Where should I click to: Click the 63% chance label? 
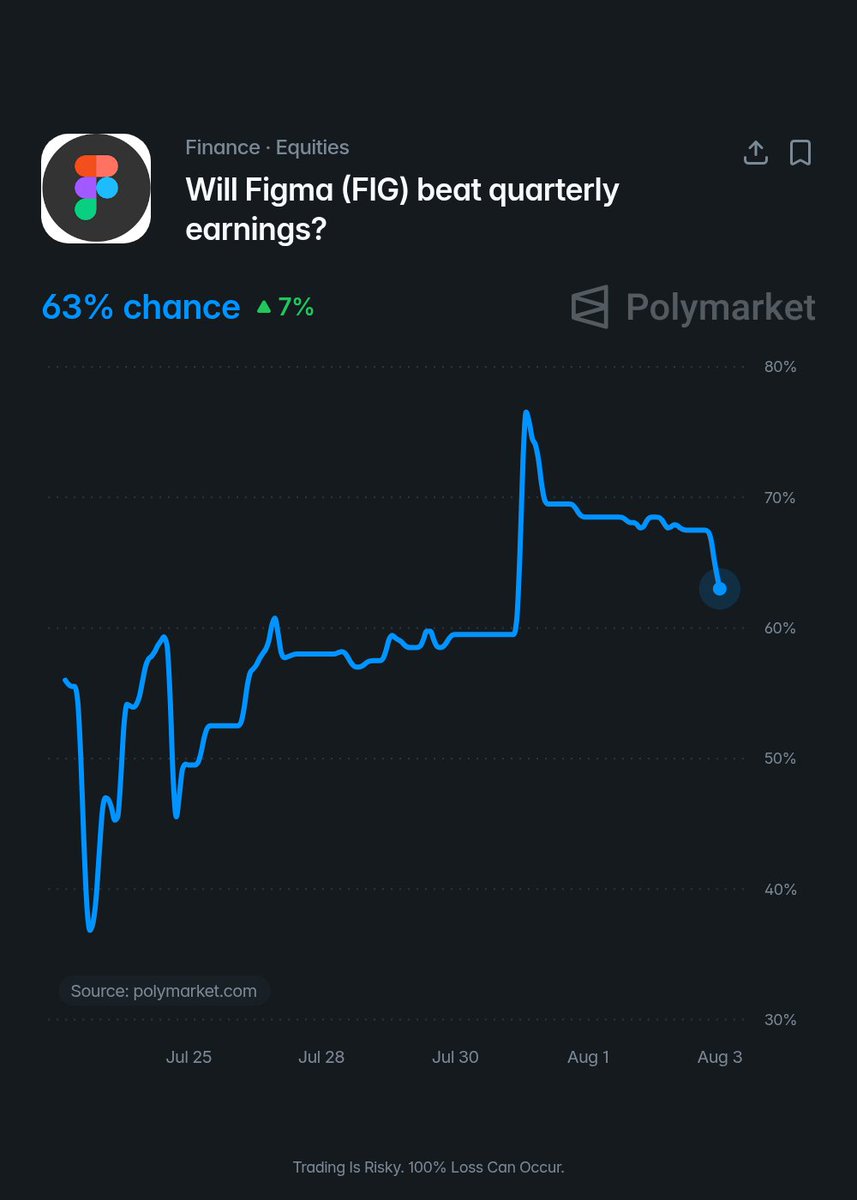tap(141, 307)
